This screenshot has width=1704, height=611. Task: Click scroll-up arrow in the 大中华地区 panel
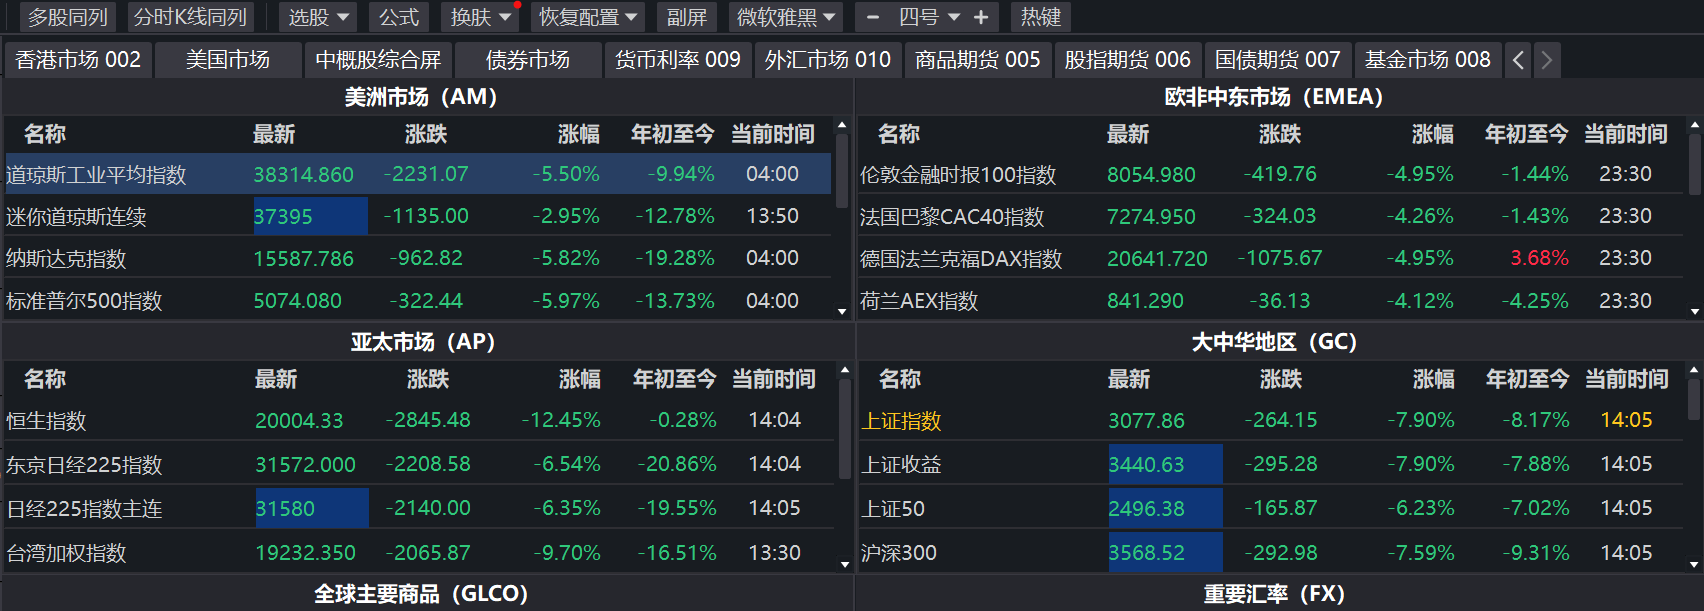click(1694, 371)
